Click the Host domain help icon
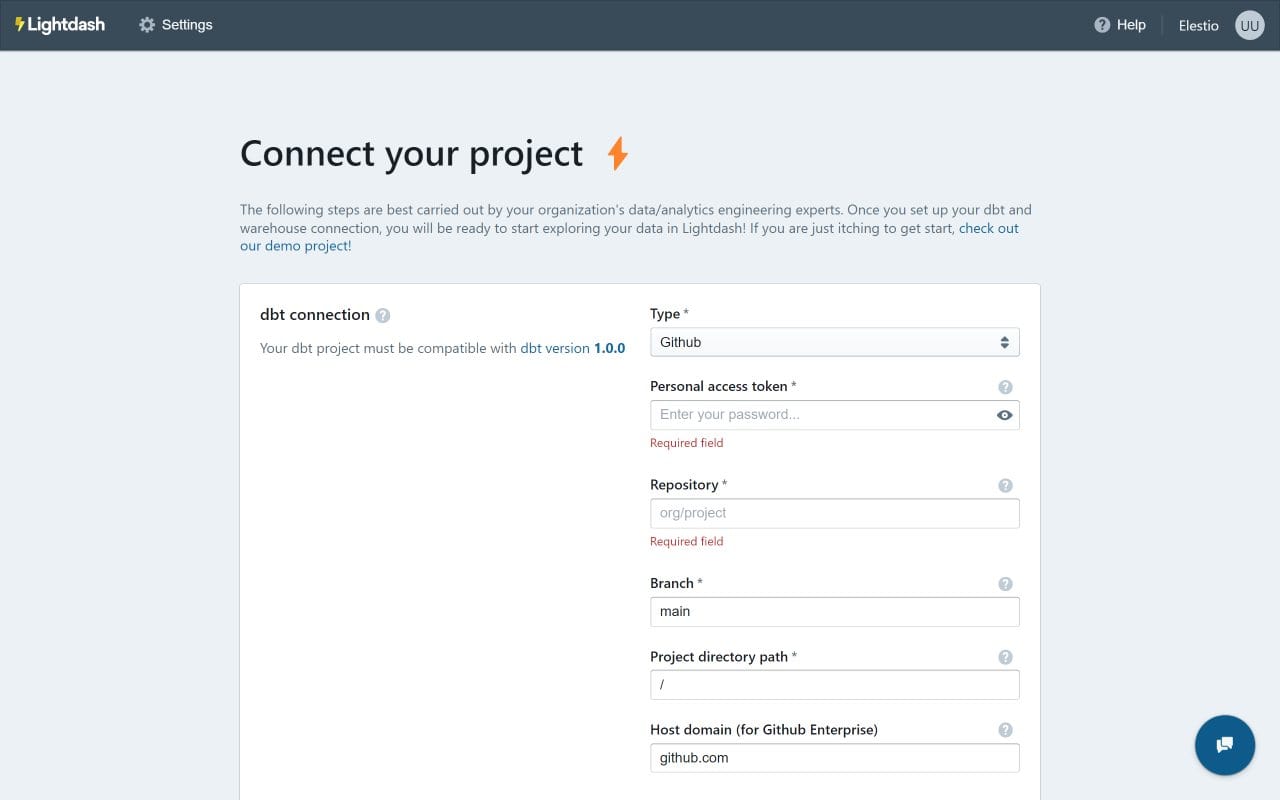Screen dimensions: 1280x800 1005,730
